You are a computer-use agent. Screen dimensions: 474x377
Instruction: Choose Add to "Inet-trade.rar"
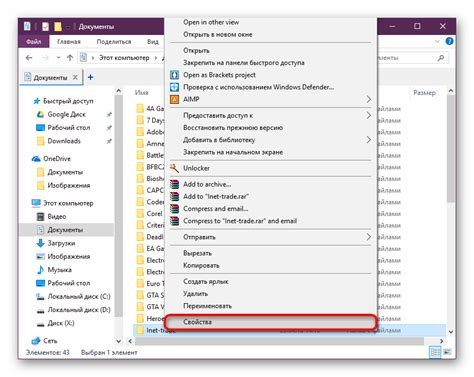pyautogui.click(x=216, y=196)
